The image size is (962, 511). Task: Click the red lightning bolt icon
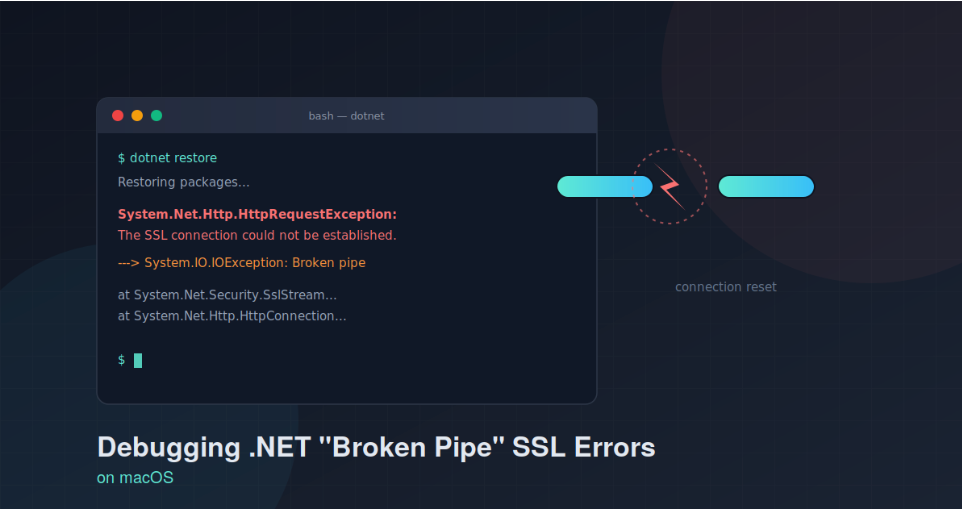point(669,186)
